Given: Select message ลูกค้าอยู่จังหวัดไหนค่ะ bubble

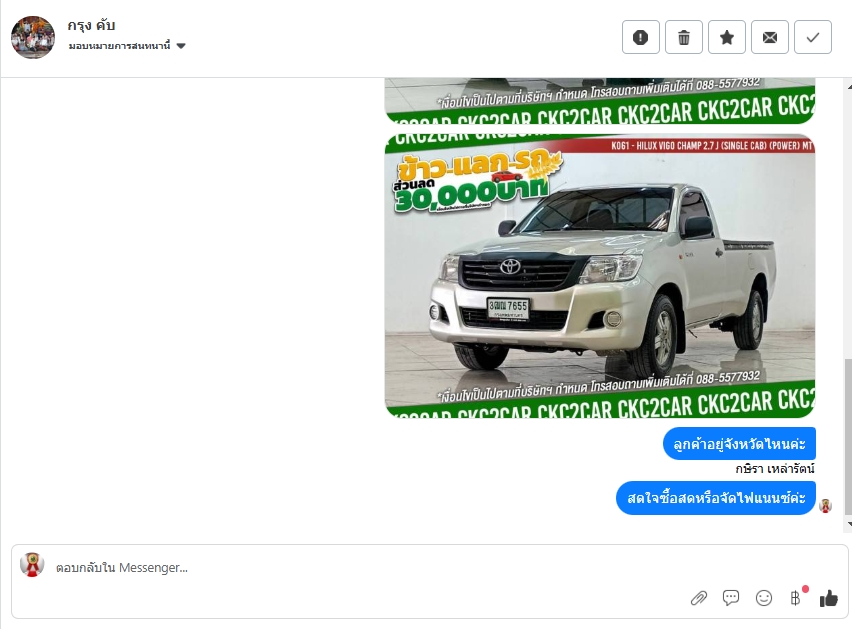Looking at the screenshot, I should pos(739,444).
